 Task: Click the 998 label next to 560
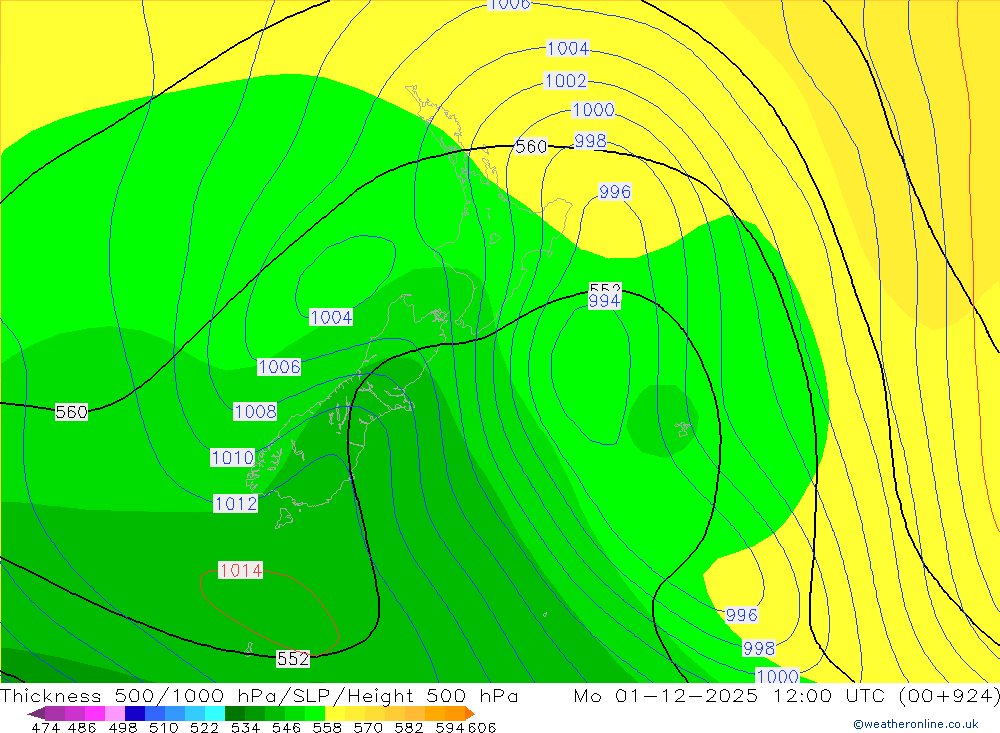[591, 140]
